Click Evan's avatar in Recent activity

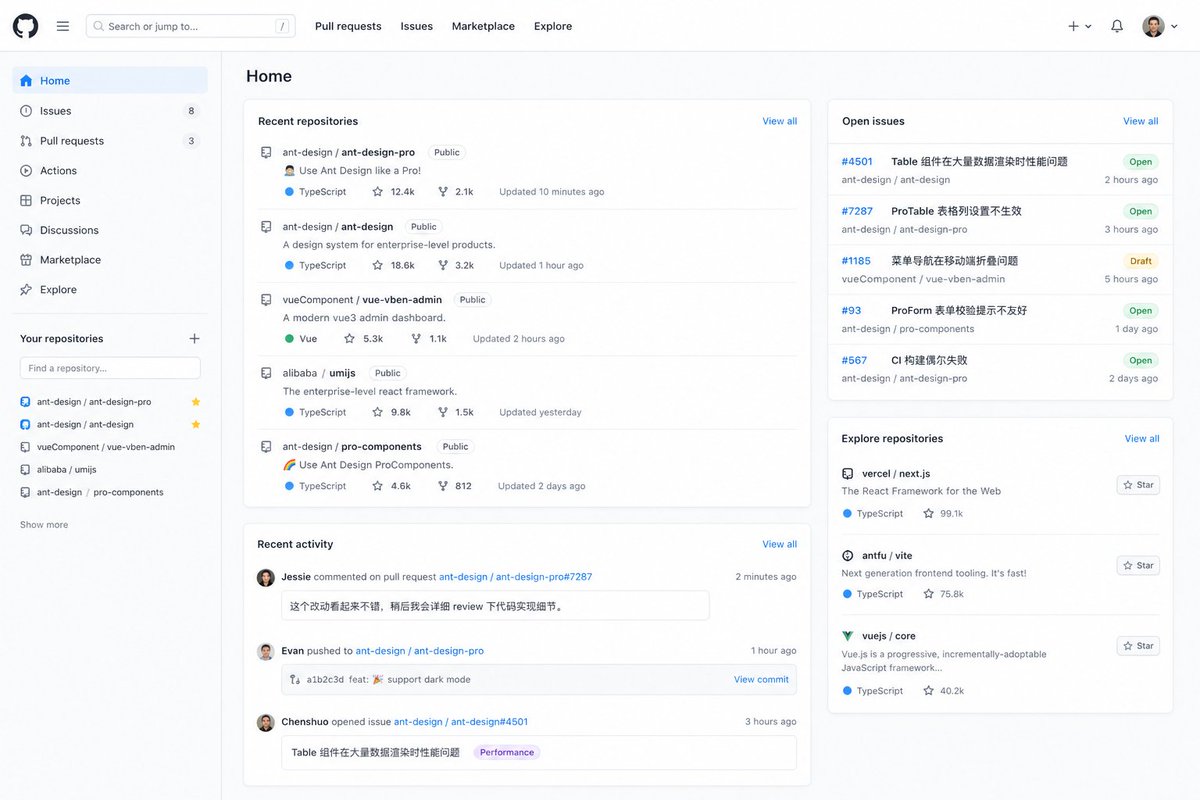point(266,651)
